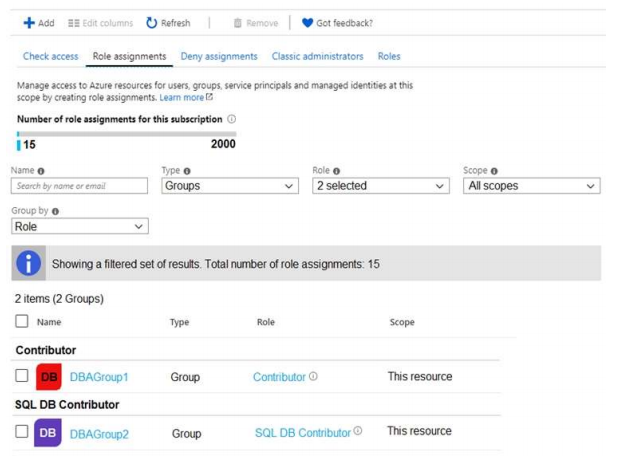
Task: Open the DBAGroup2 group link
Action: (99, 434)
